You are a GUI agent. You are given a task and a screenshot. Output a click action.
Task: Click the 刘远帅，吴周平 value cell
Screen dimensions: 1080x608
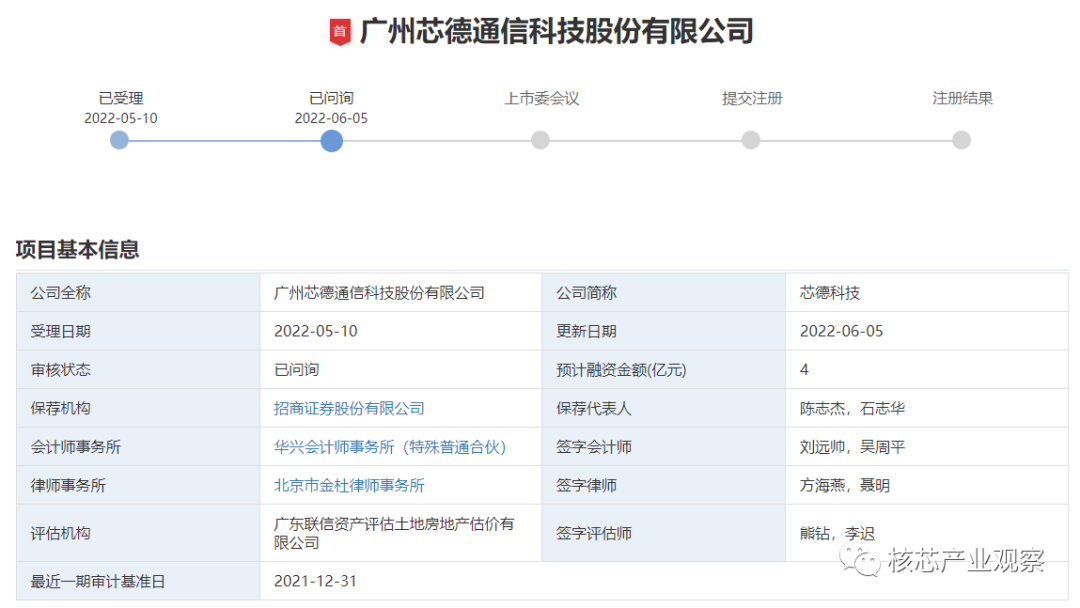[x=926, y=447]
